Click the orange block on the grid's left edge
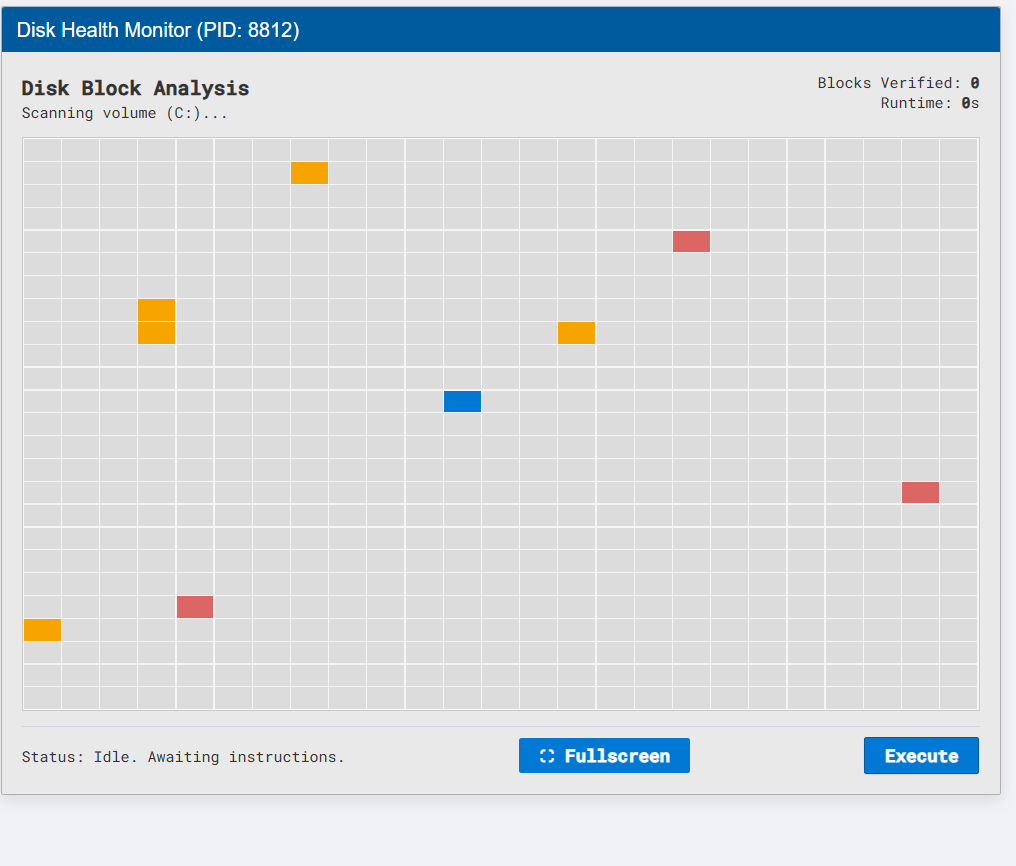Screen dimensions: 1016x866 tap(42, 630)
